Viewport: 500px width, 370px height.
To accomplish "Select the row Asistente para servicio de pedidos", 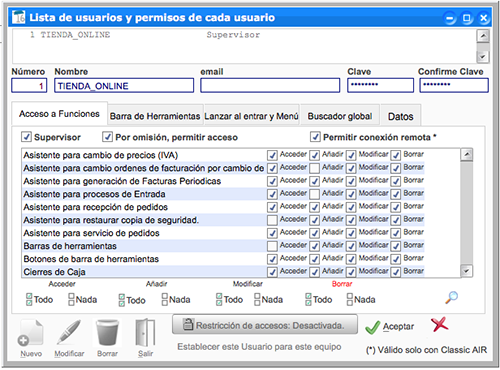I will (223, 233).
